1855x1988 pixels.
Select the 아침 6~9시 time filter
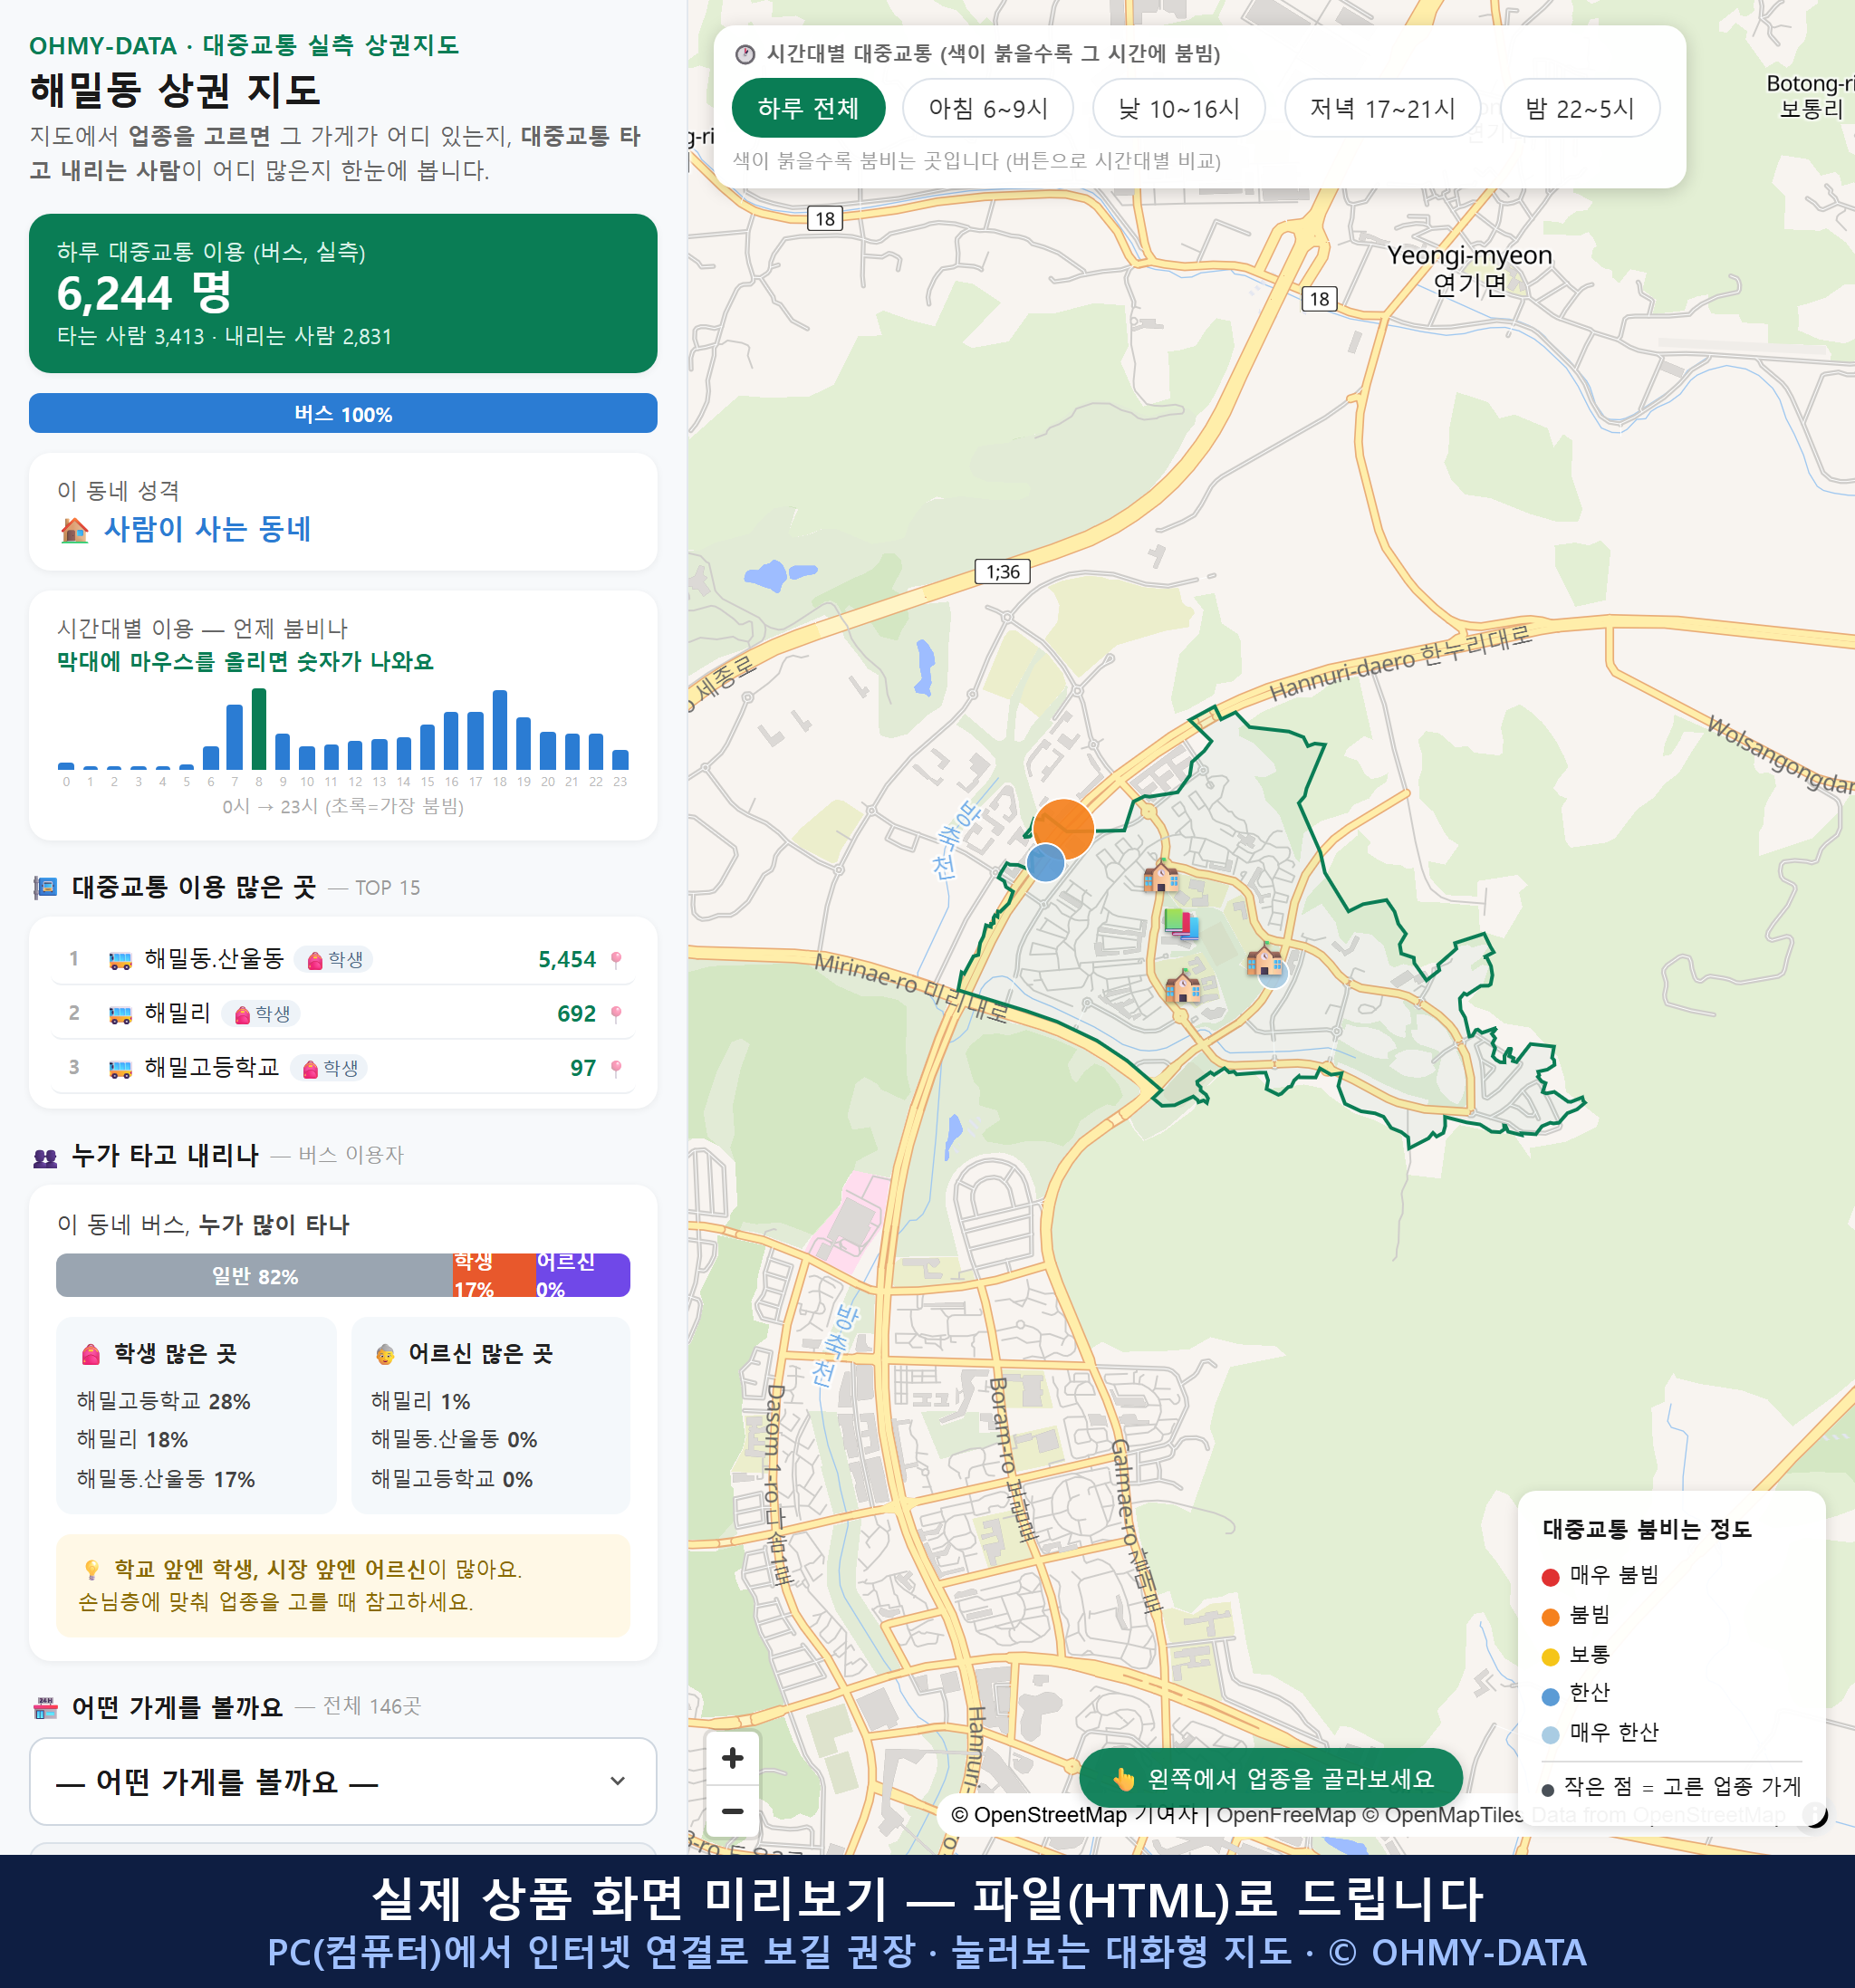[x=988, y=108]
